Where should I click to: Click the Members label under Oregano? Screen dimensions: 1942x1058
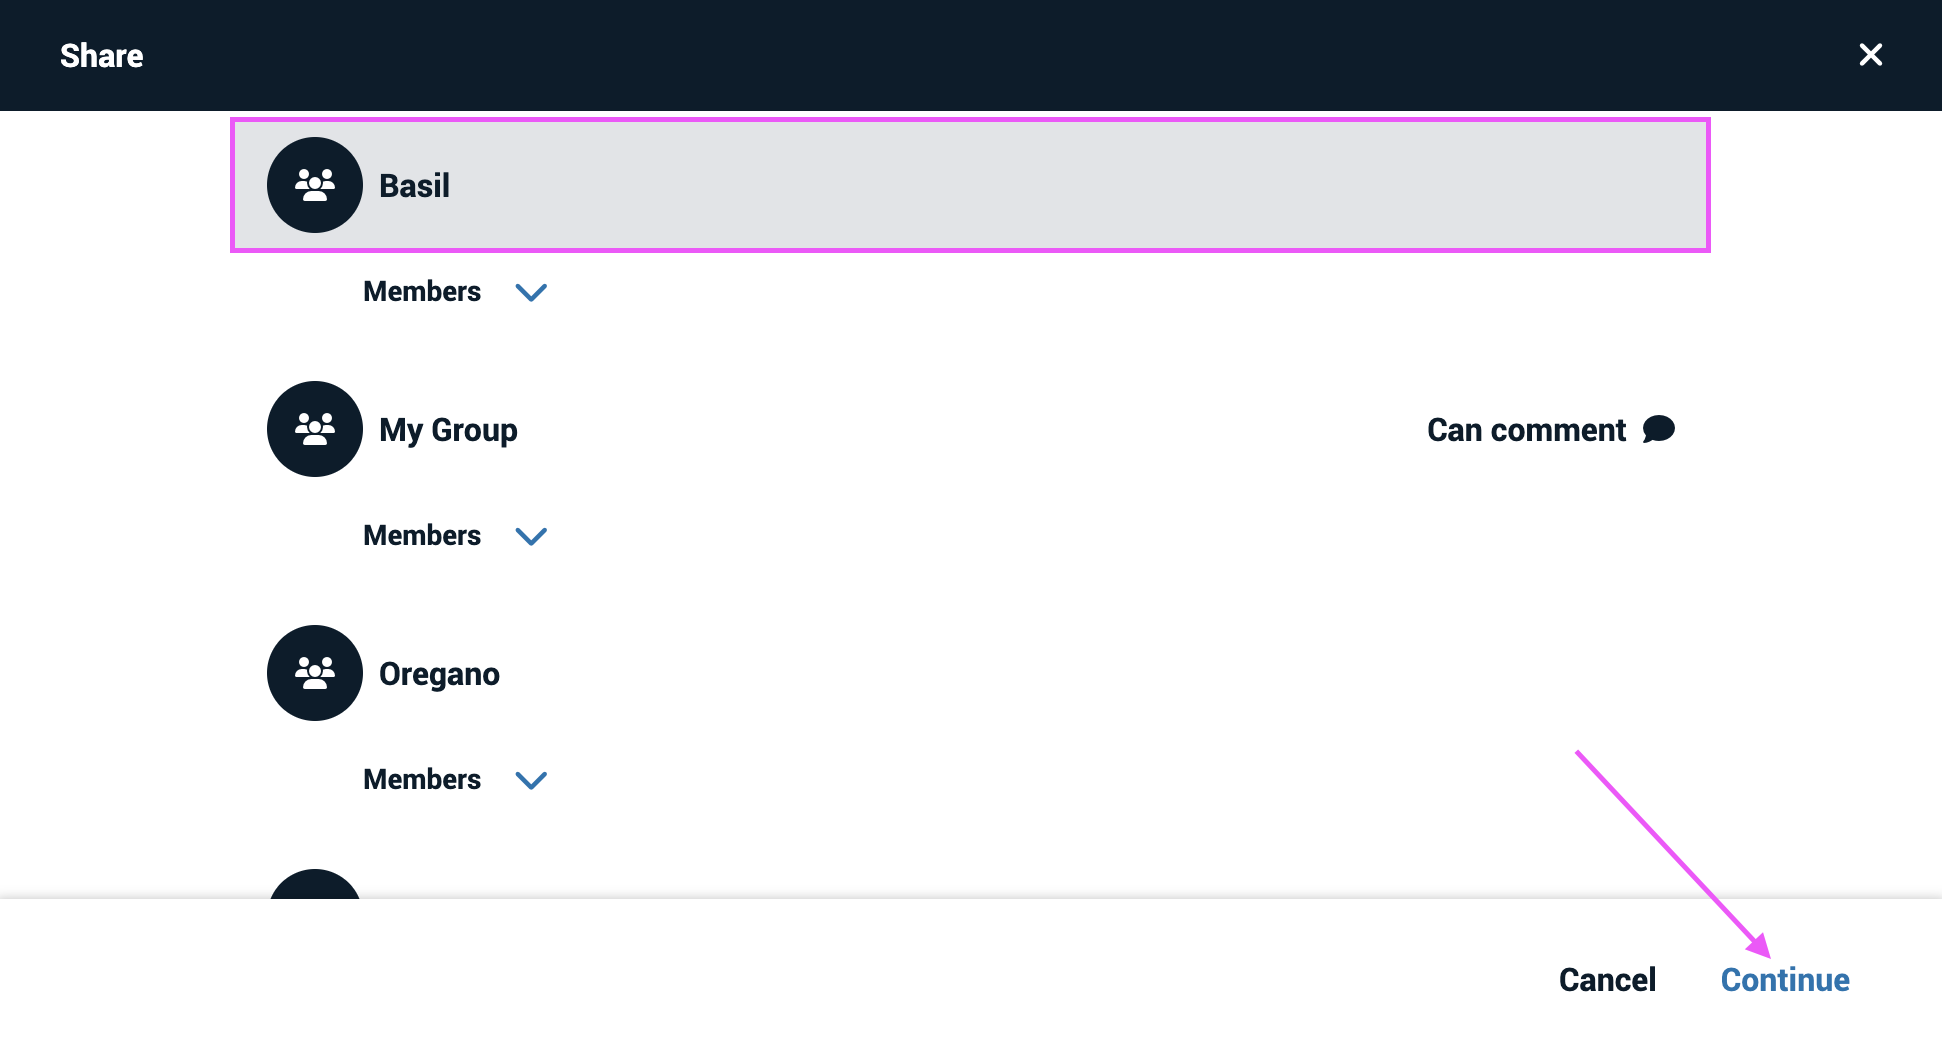[422, 779]
